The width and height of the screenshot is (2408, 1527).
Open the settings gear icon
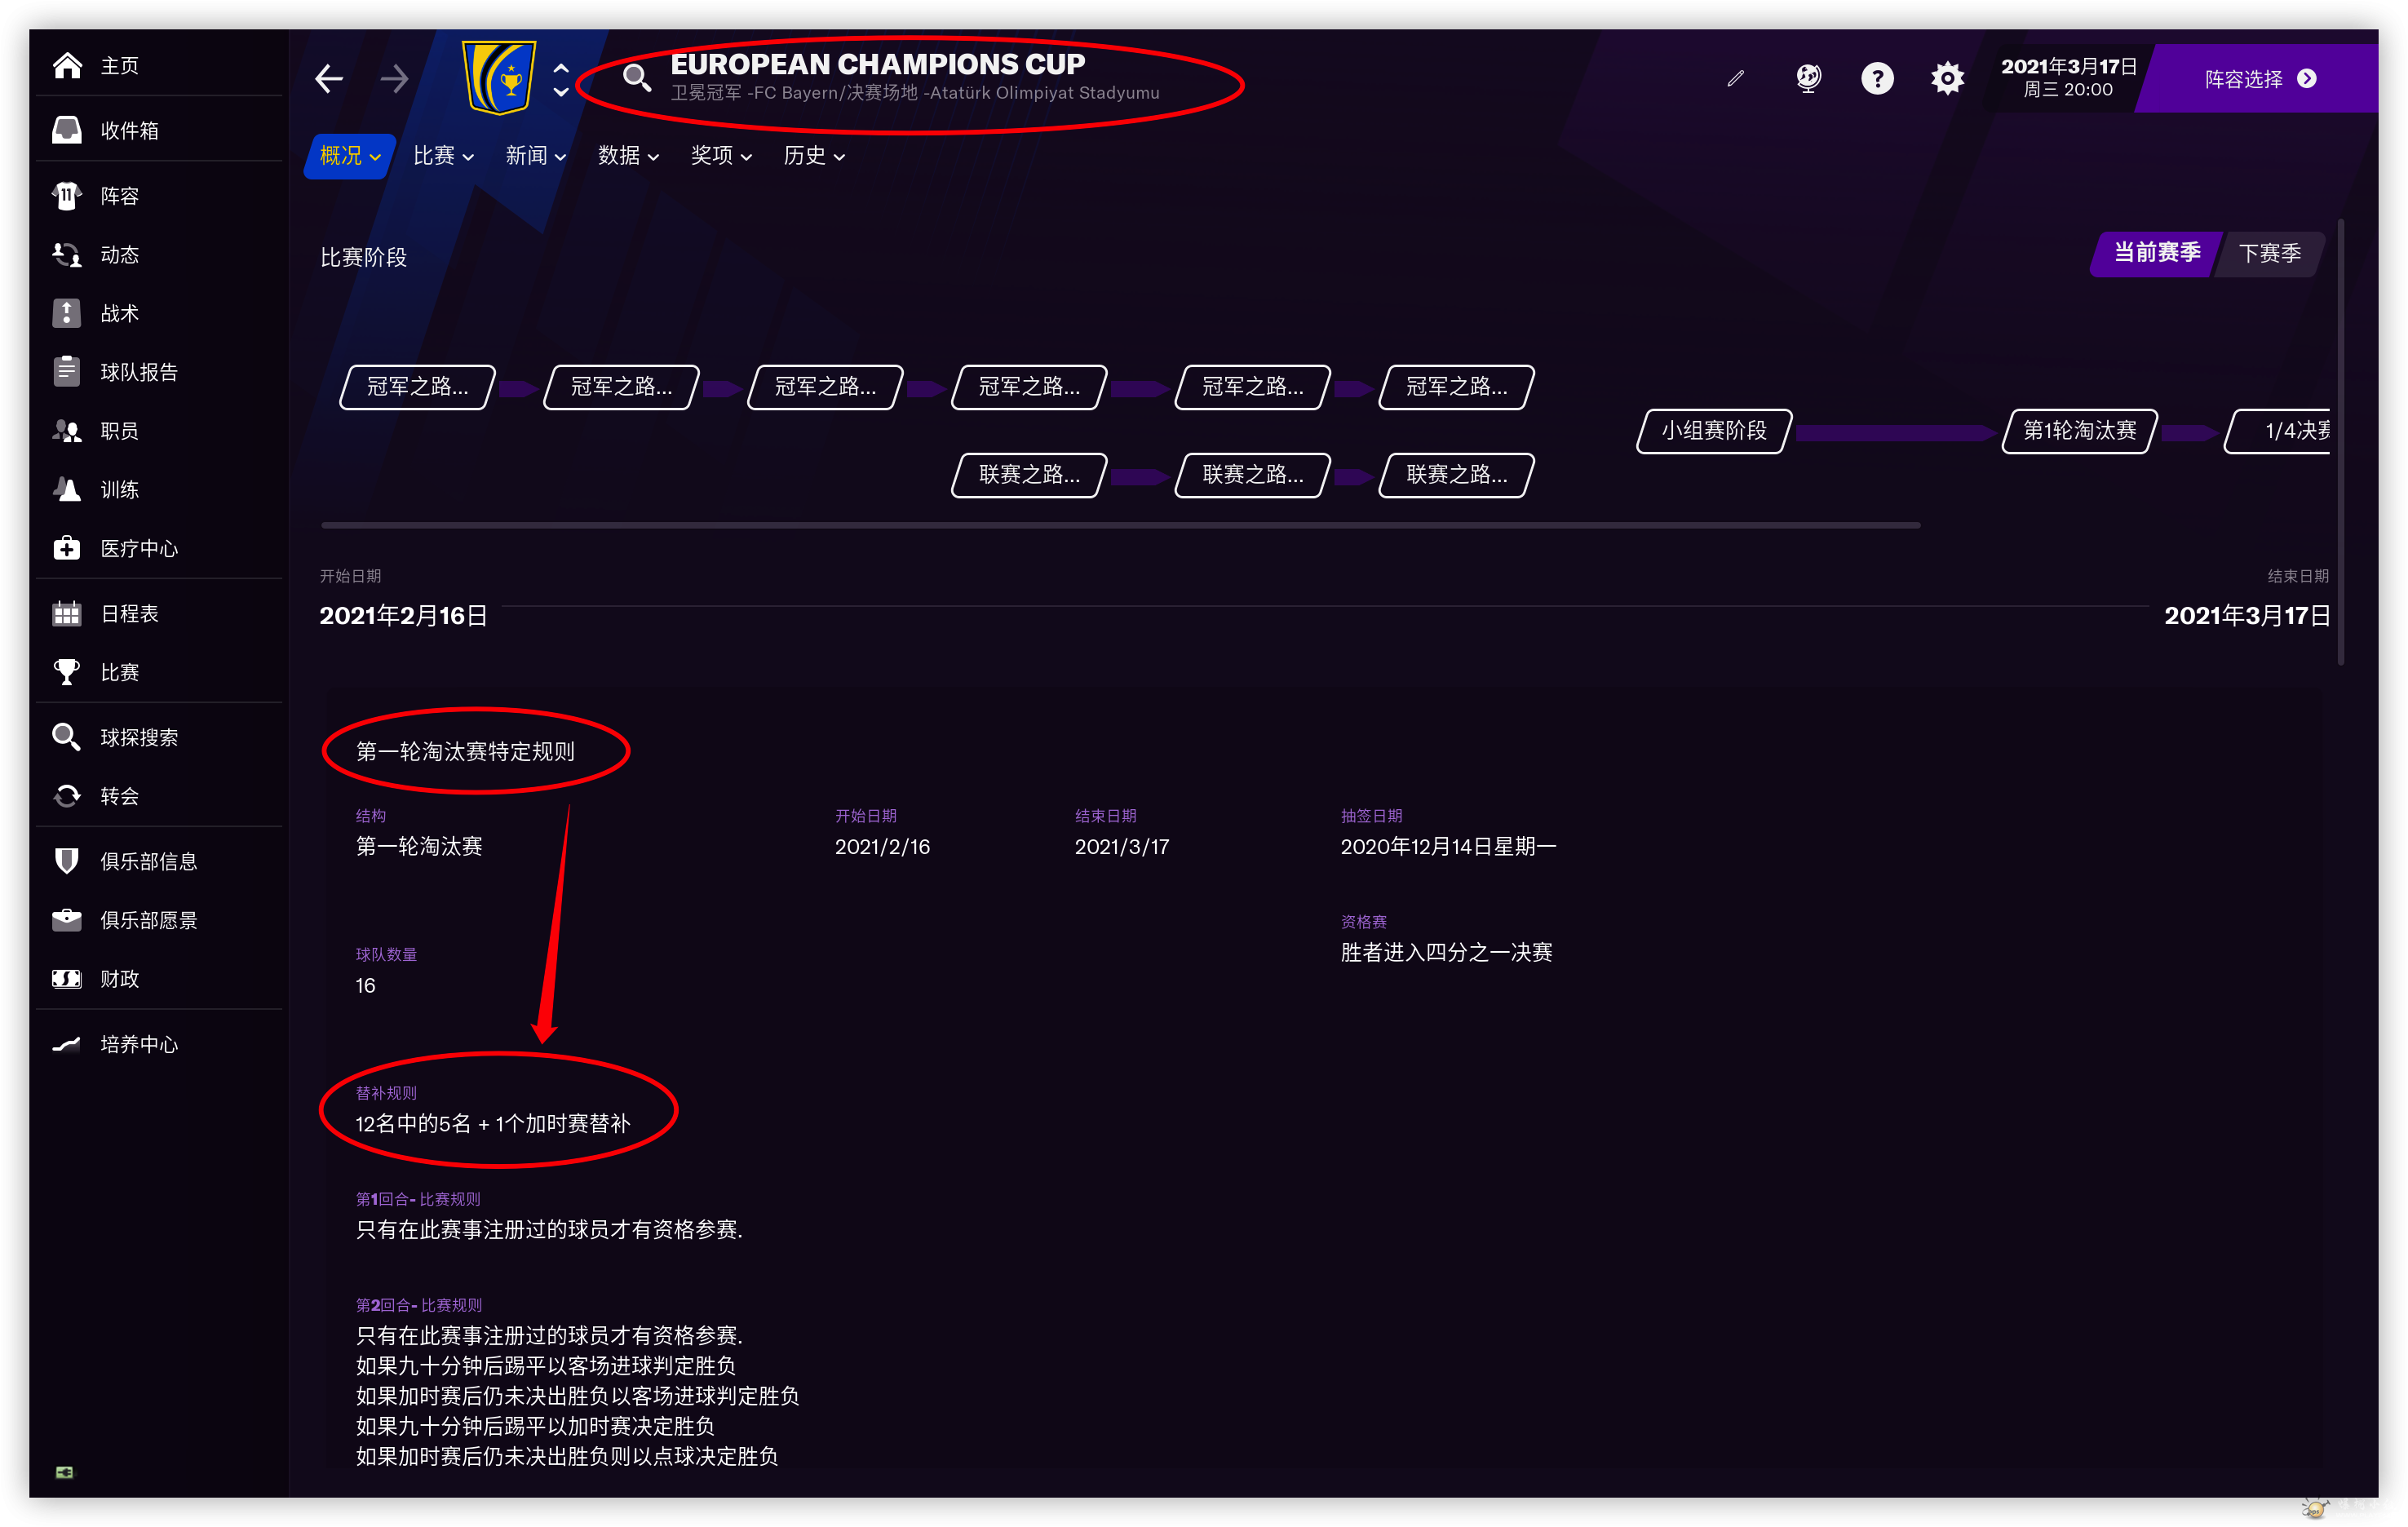pos(1947,78)
